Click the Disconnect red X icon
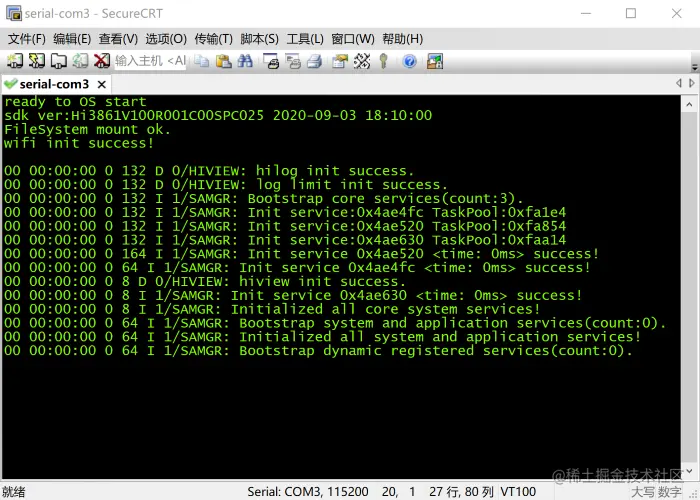This screenshot has height=500, width=700. (x=102, y=61)
